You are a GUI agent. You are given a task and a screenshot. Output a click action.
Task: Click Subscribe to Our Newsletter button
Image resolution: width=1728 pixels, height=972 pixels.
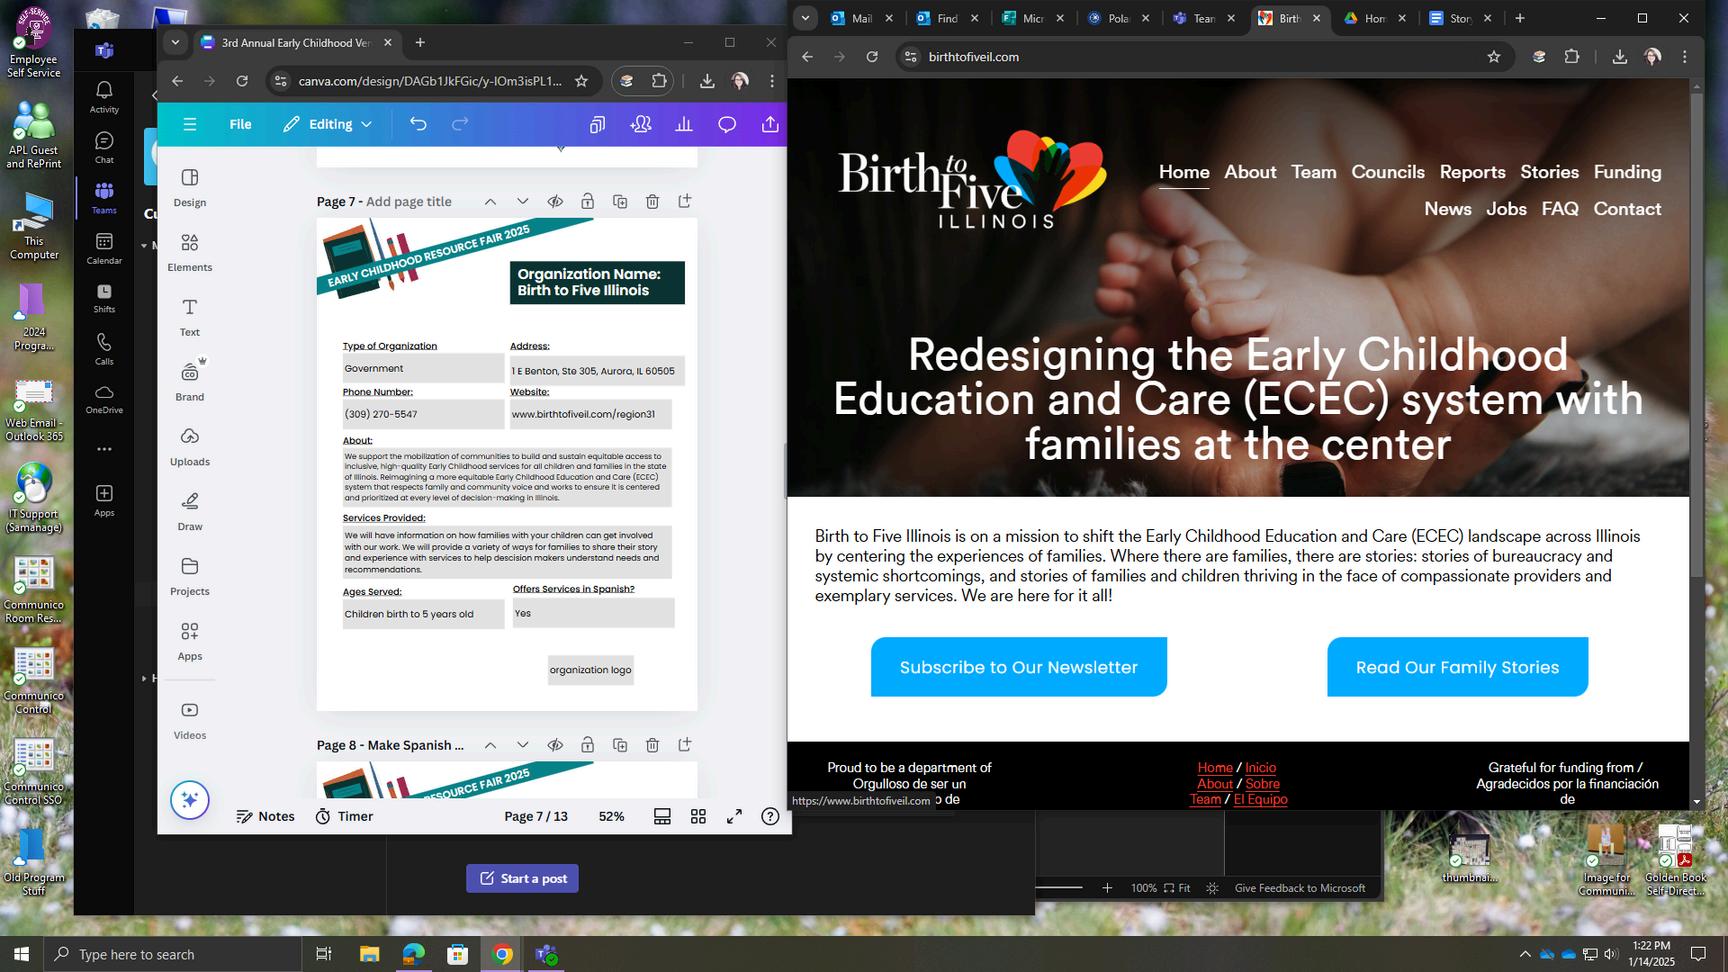(1018, 667)
